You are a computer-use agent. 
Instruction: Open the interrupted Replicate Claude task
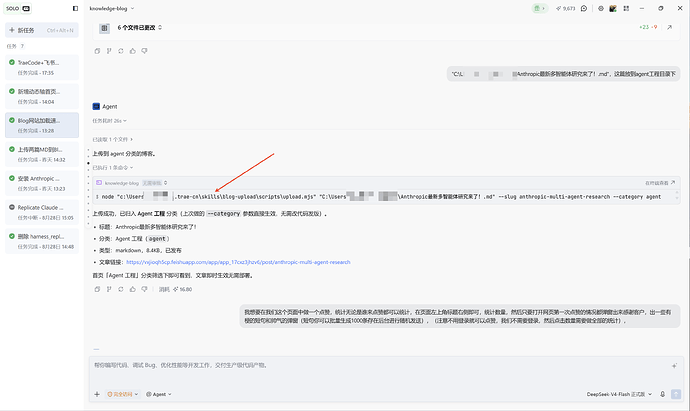pos(42,212)
